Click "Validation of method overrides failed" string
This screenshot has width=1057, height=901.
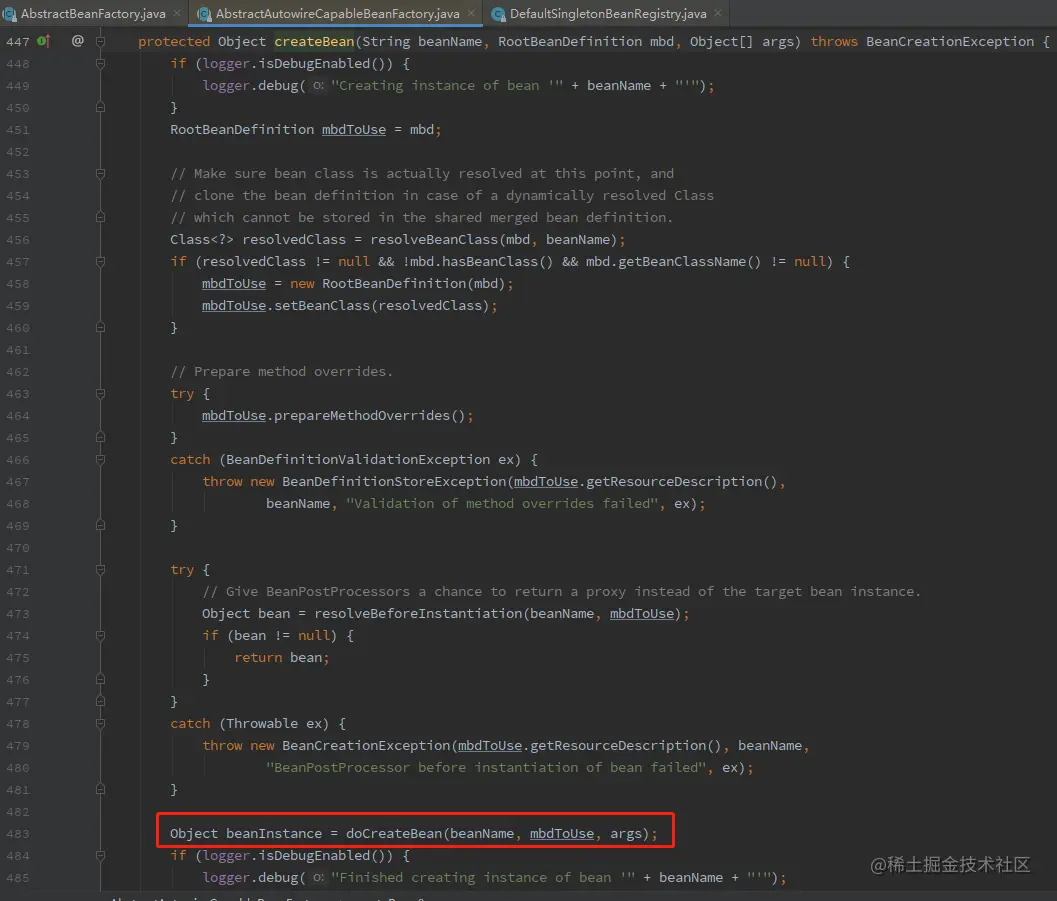point(502,504)
